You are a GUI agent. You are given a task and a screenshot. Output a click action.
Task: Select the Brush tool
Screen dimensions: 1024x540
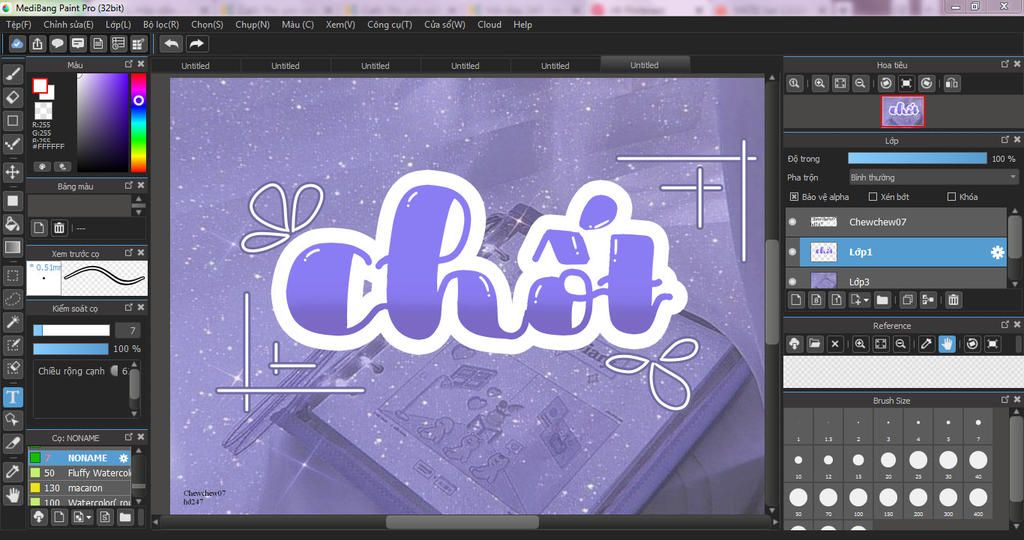12,74
